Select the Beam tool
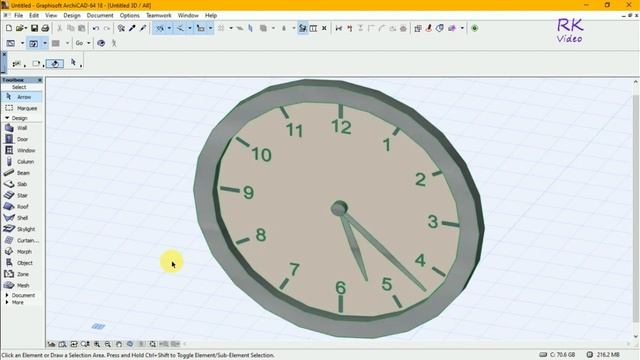Image resolution: width=640 pixels, height=360 pixels. pyautogui.click(x=22, y=173)
